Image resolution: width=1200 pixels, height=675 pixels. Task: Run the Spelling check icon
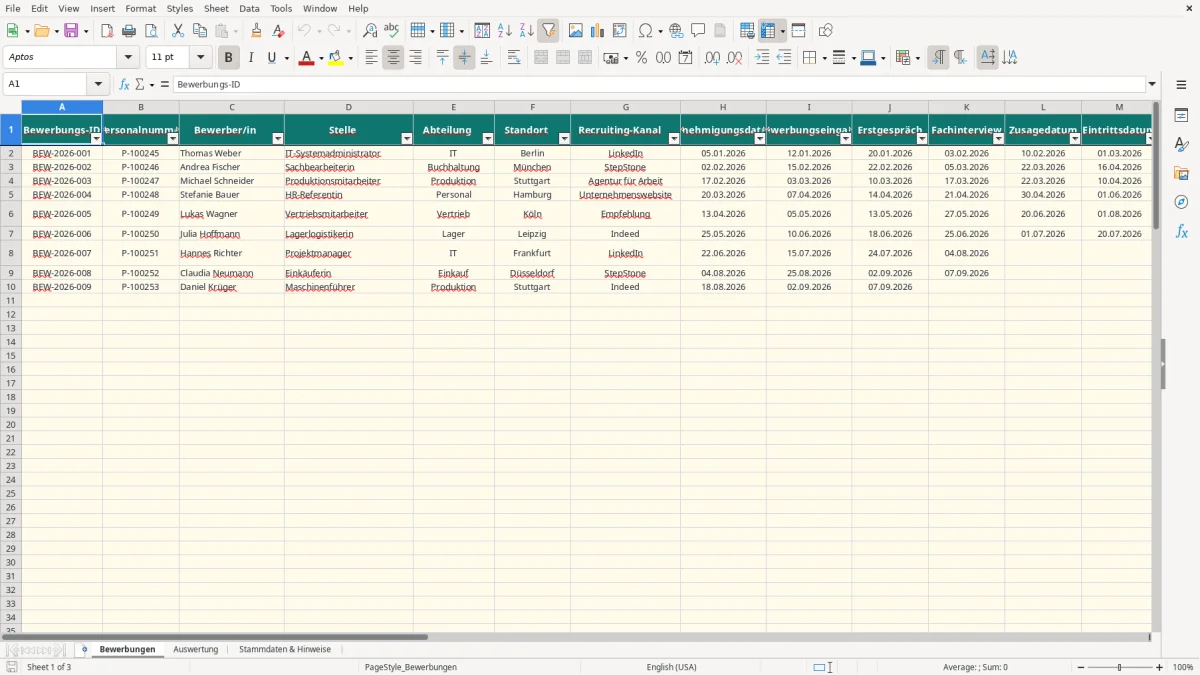[391, 31]
